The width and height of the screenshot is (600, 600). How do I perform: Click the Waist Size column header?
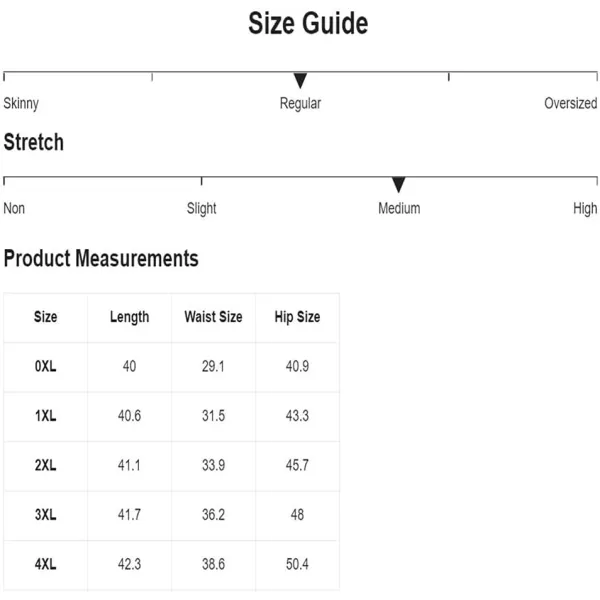pyautogui.click(x=213, y=317)
